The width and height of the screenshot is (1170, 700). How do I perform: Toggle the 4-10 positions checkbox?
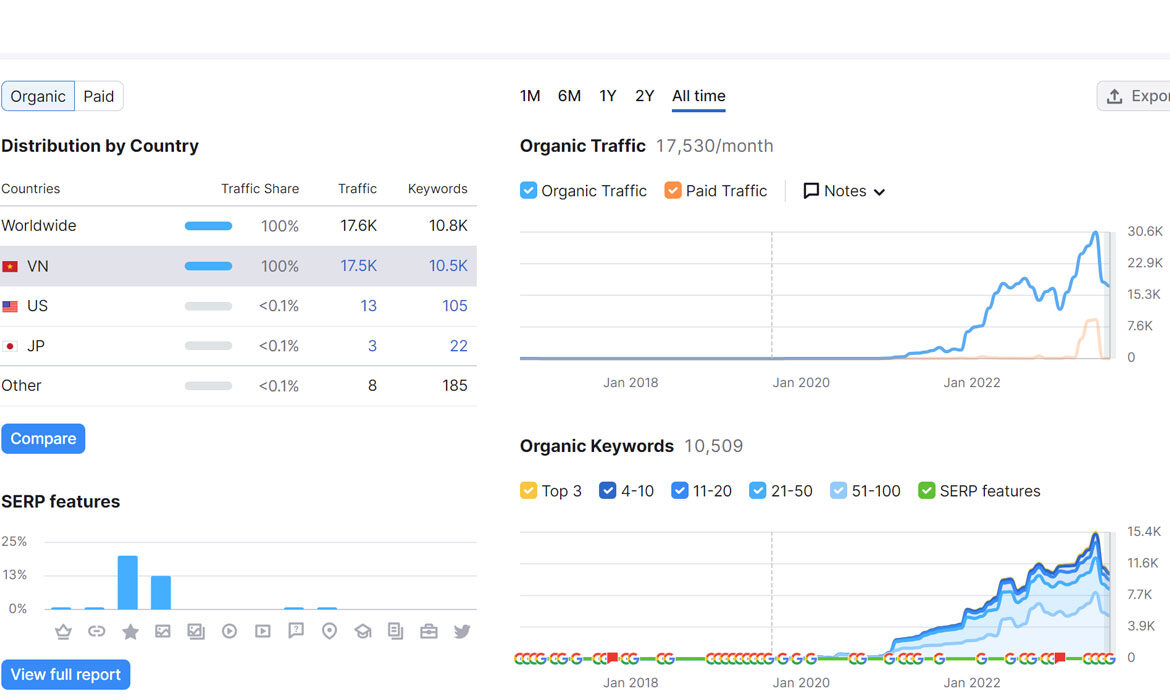pos(607,490)
